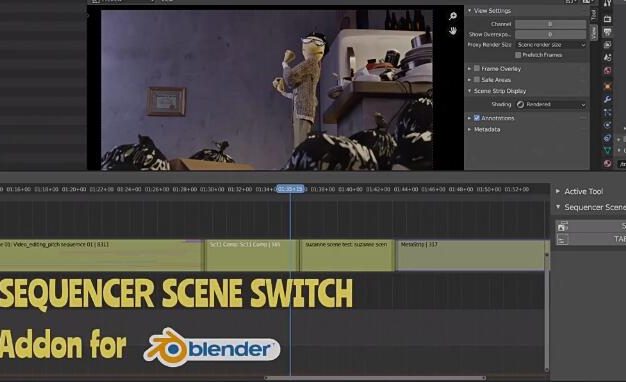Open the Object Constraints properties icon
The height and width of the screenshot is (382, 626).
point(608,138)
